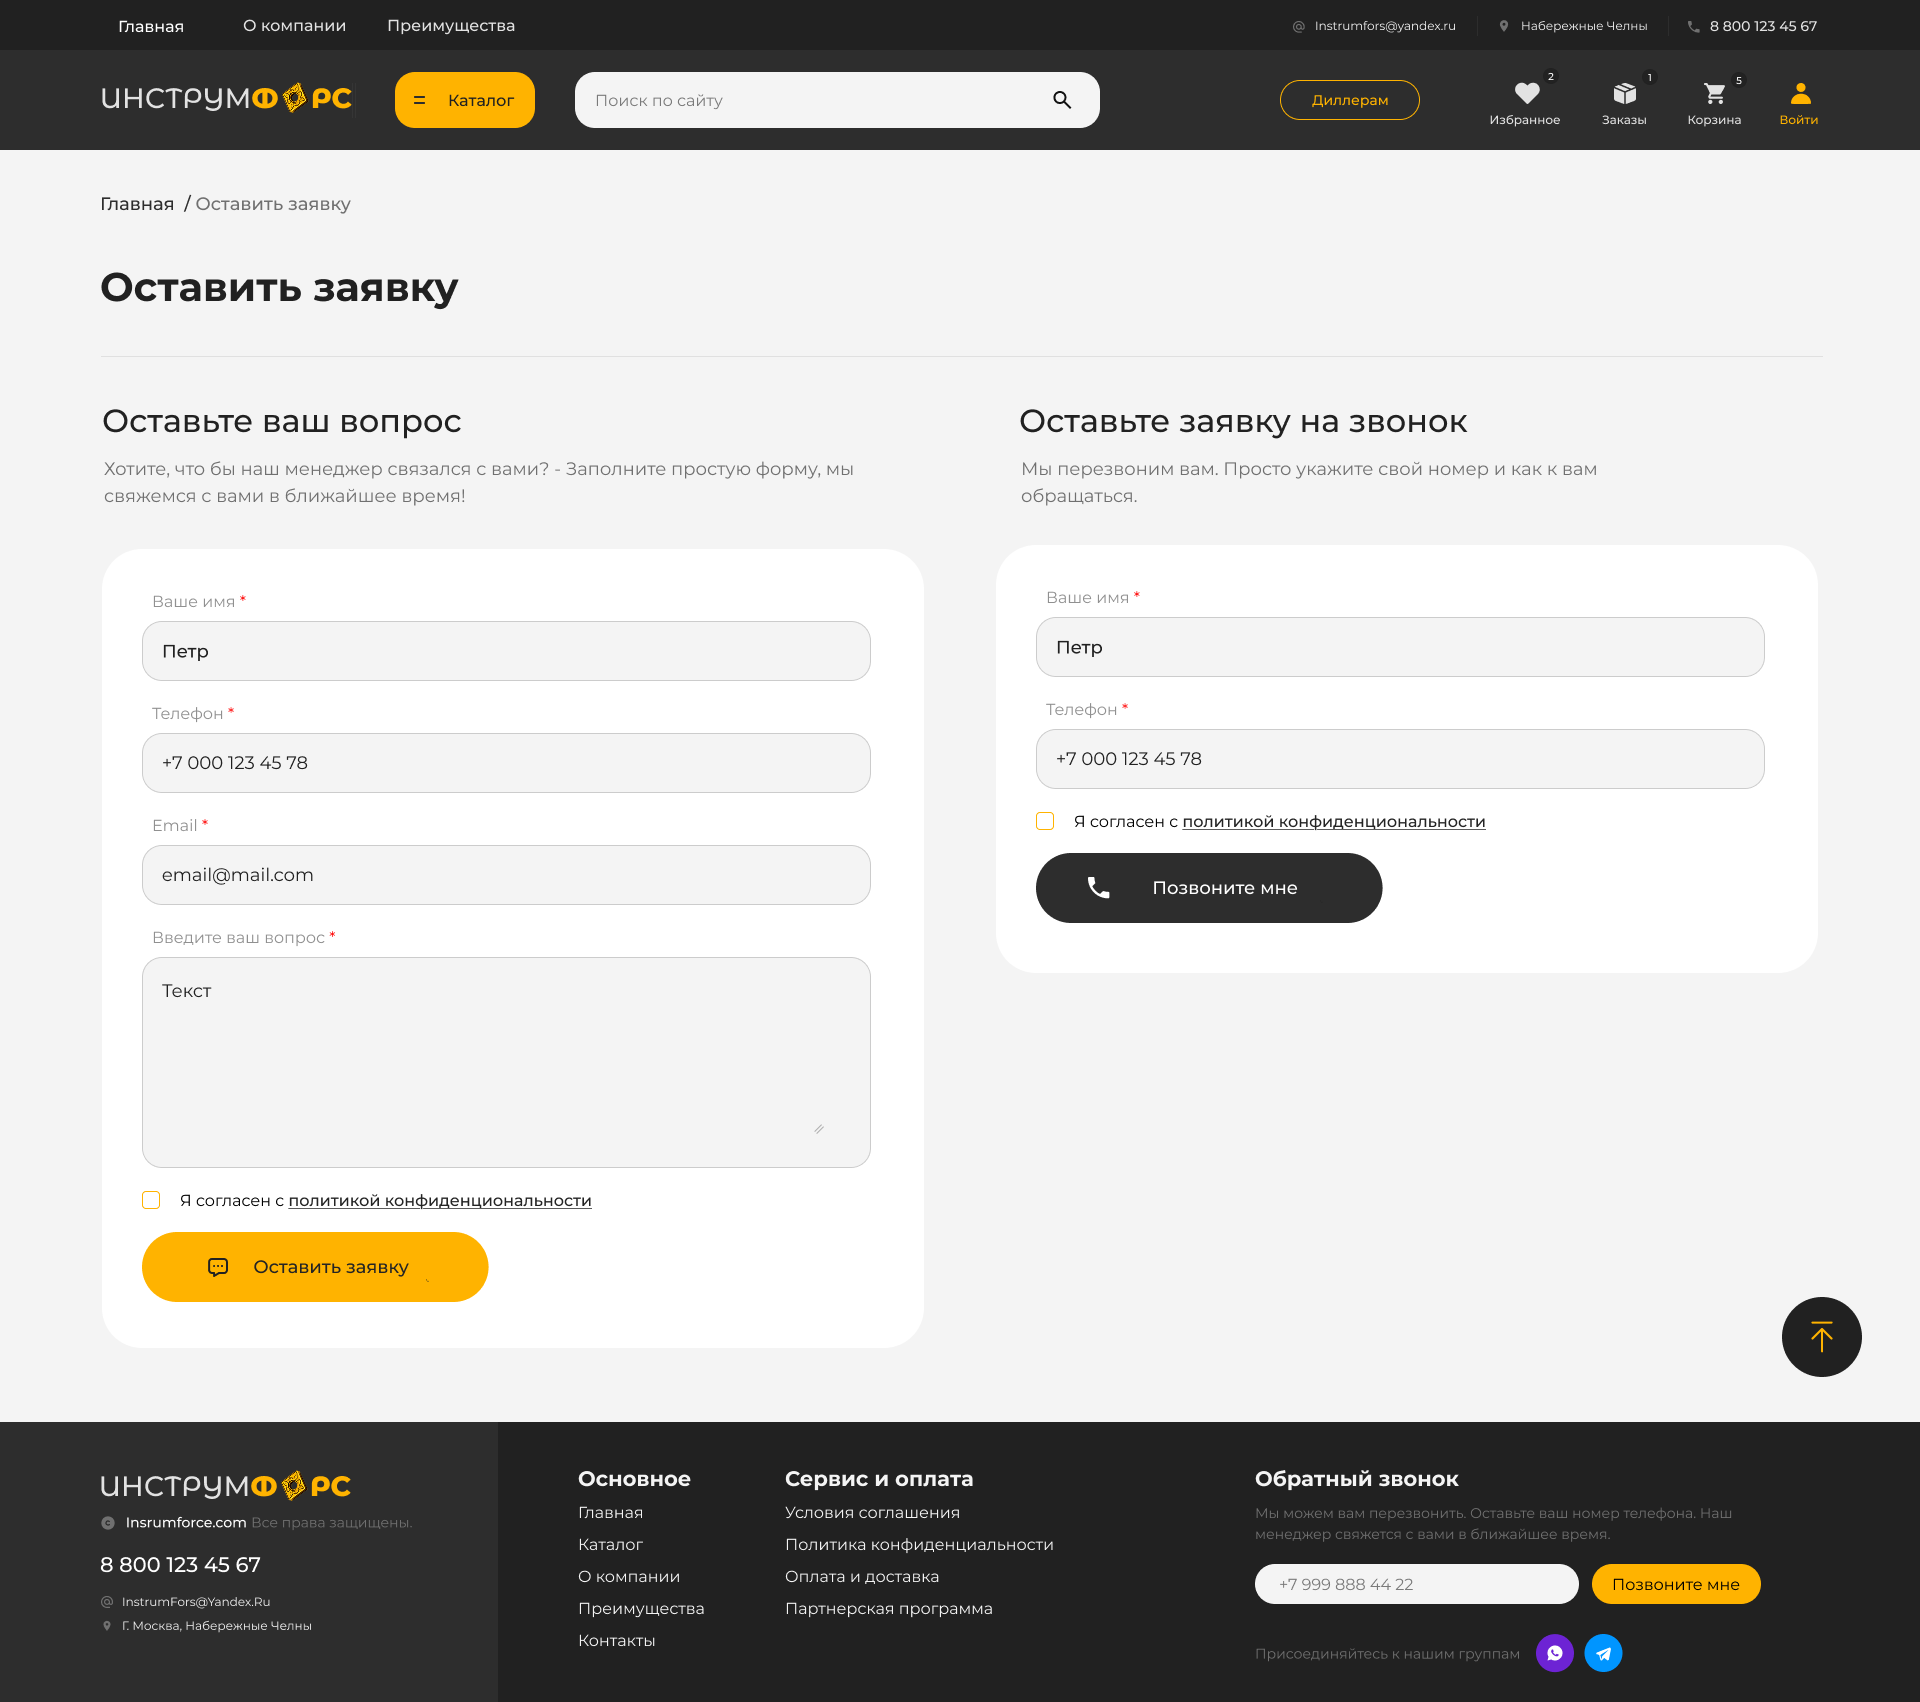Click the Email input field
This screenshot has width=1920, height=1702.
point(506,875)
